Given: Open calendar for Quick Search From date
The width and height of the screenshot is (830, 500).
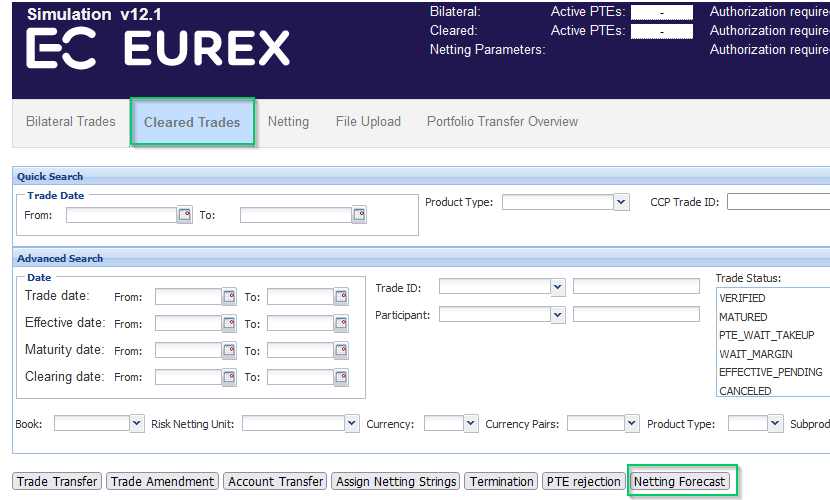Looking at the screenshot, I should (x=184, y=214).
